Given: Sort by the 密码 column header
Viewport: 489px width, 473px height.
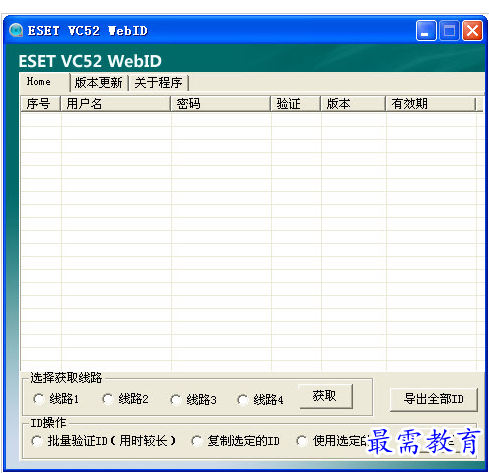Looking at the screenshot, I should click(x=221, y=104).
